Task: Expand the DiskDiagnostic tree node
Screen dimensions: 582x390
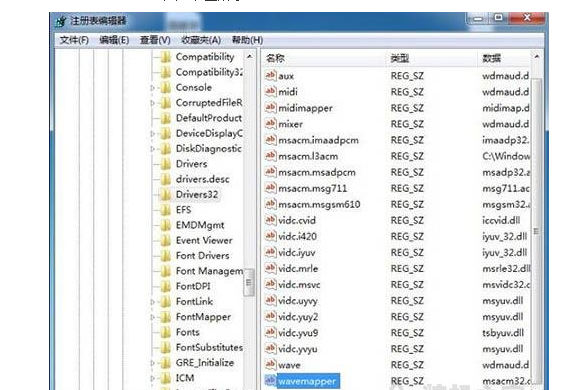Action: pos(152,149)
